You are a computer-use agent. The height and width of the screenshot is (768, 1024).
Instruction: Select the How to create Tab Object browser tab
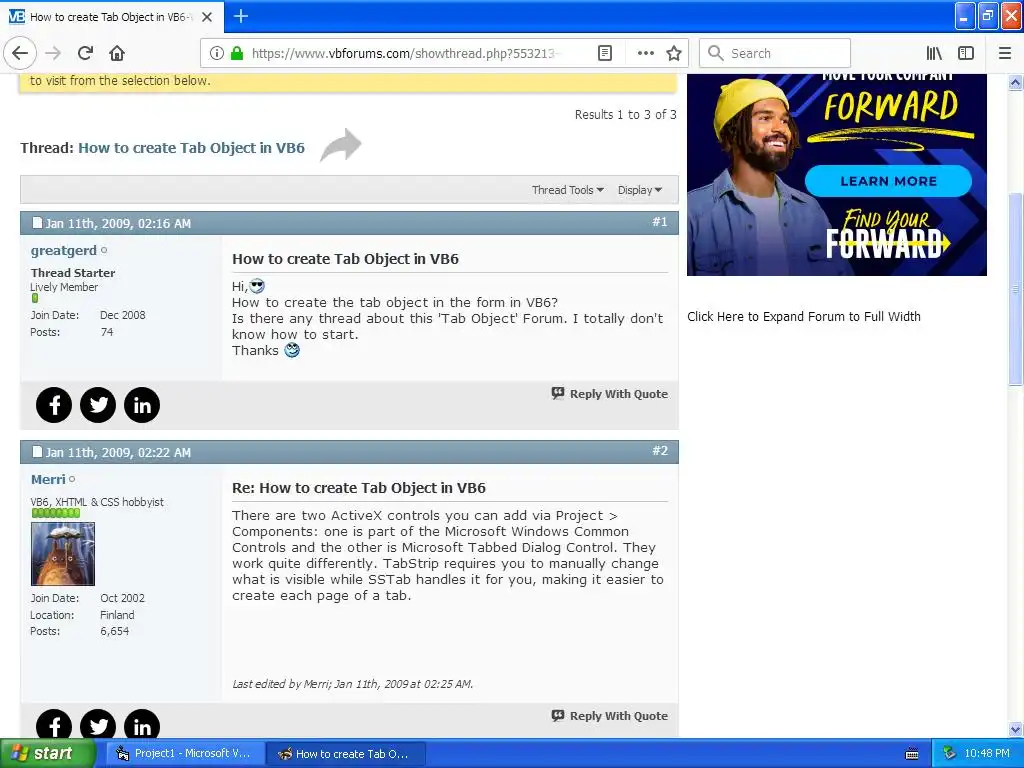click(x=111, y=17)
